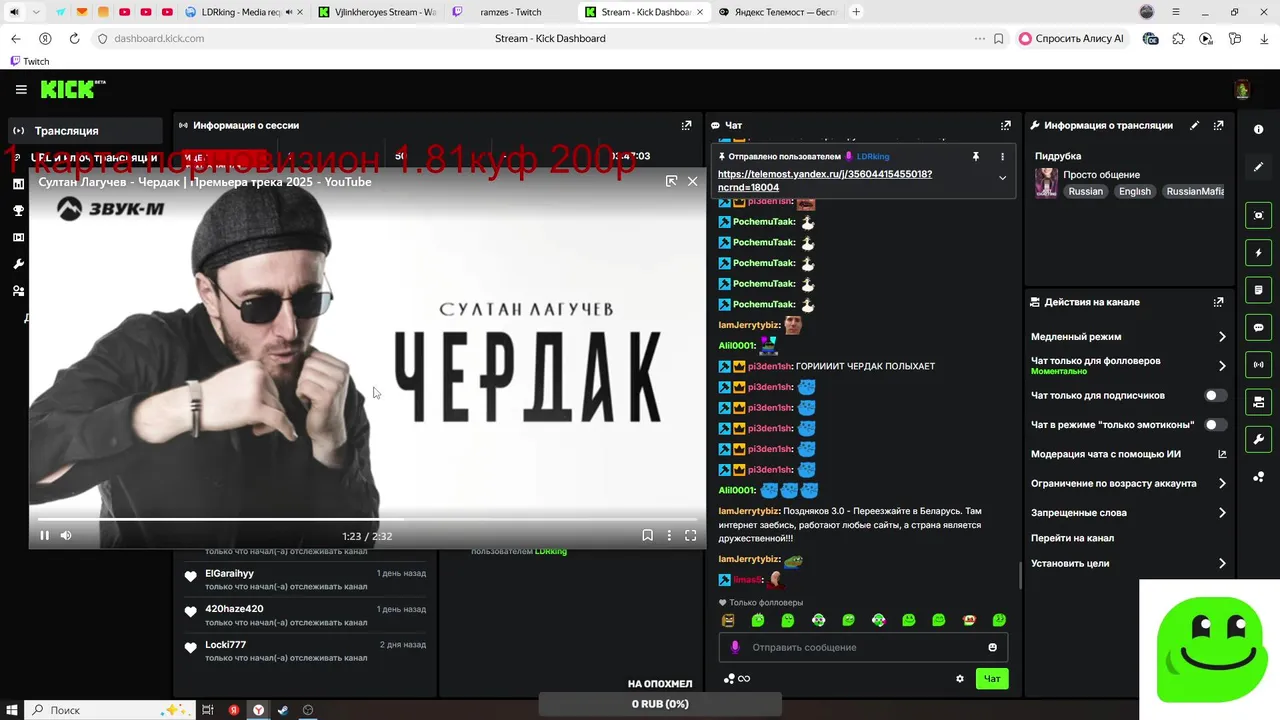Toggle the notes widget in right sidebar

click(1258, 290)
